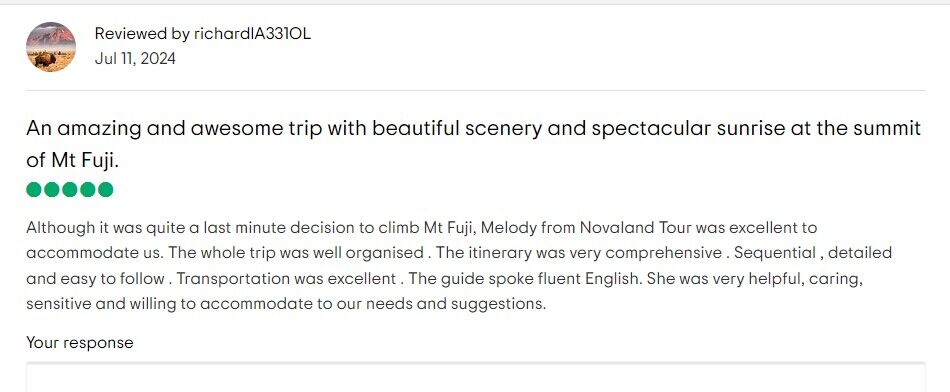Image resolution: width=950 pixels, height=392 pixels.
Task: Click 'Transportation was excellent' in the review
Action: point(286,279)
